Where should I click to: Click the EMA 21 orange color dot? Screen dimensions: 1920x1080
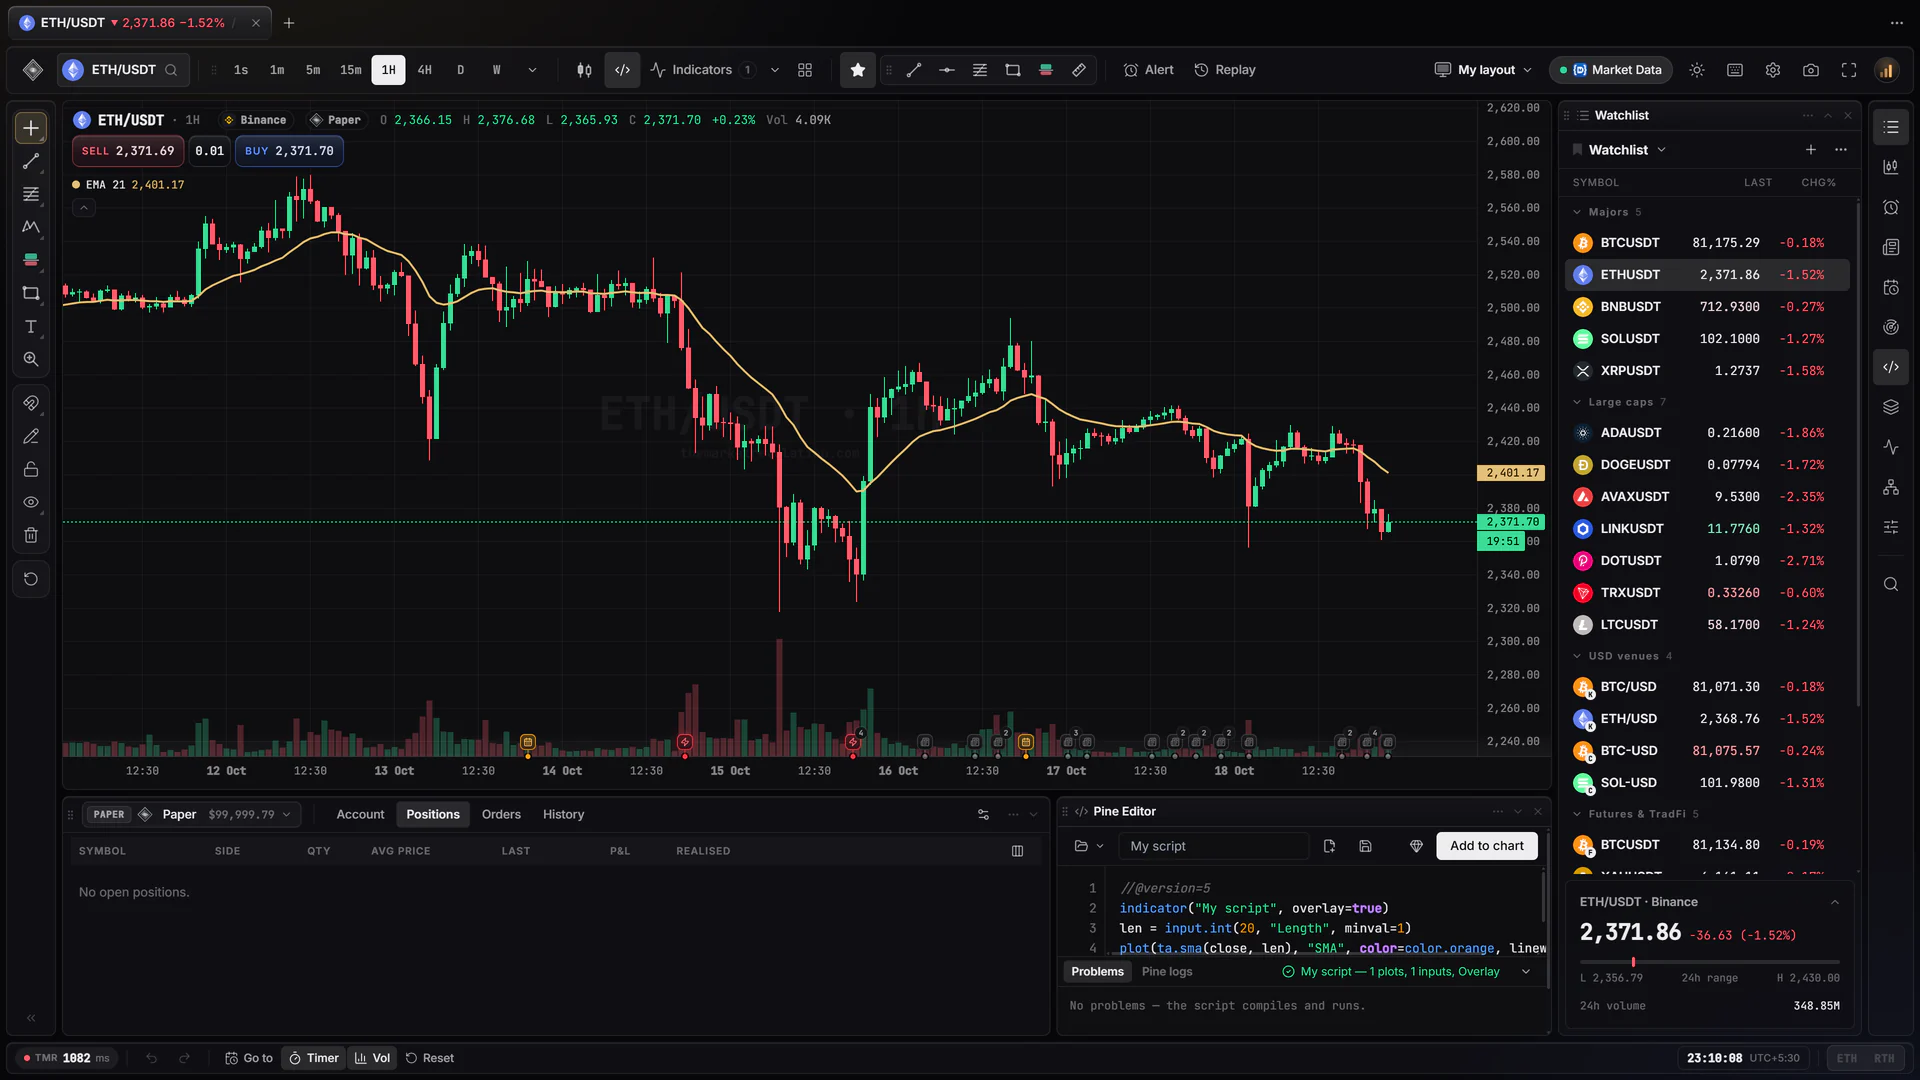pyautogui.click(x=76, y=185)
